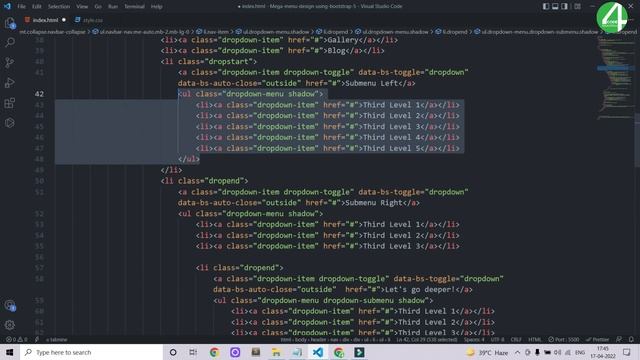This screenshot has height=360, width=640.
Task: Open Task View on the taskbar
Action: pos(193,352)
